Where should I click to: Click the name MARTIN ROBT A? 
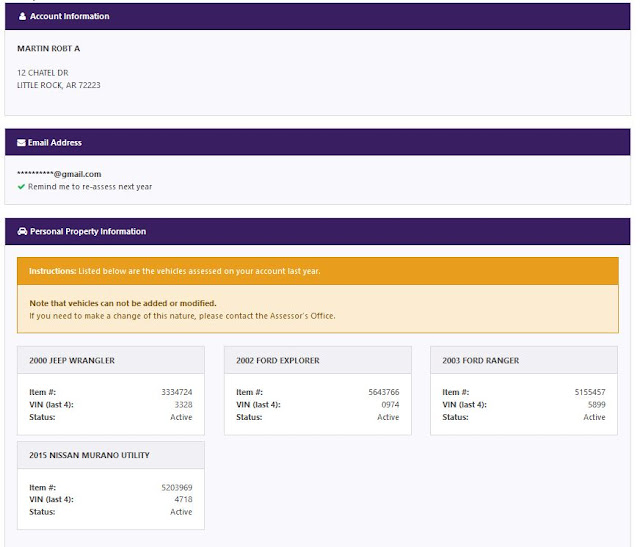(x=49, y=49)
